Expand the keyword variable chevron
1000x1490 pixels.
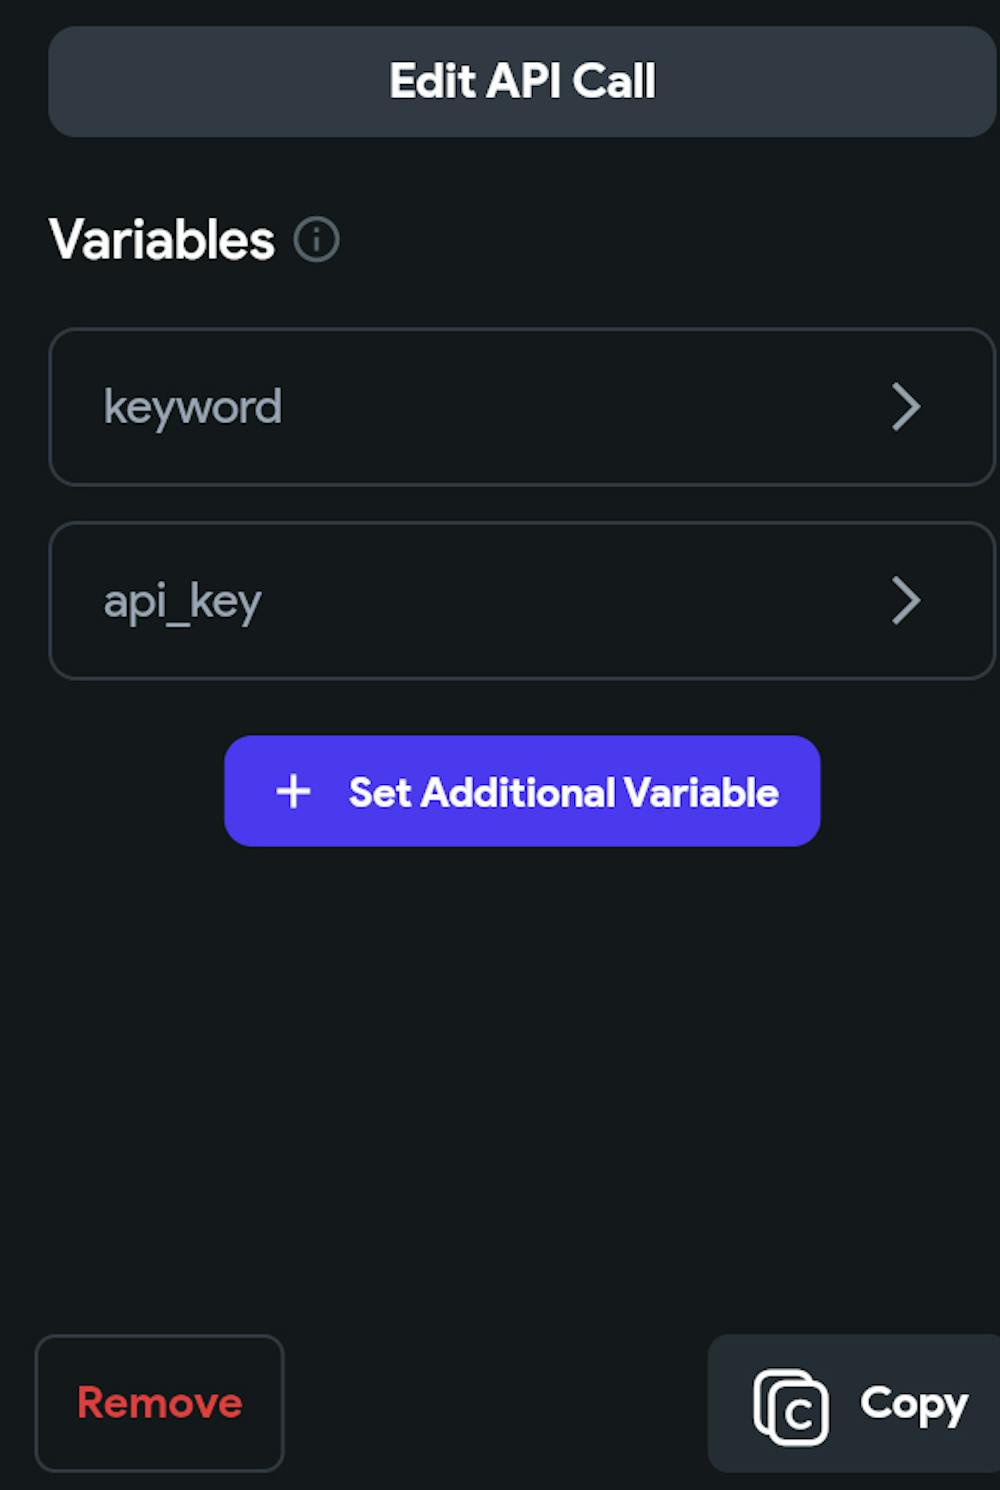pyautogui.click(x=905, y=407)
